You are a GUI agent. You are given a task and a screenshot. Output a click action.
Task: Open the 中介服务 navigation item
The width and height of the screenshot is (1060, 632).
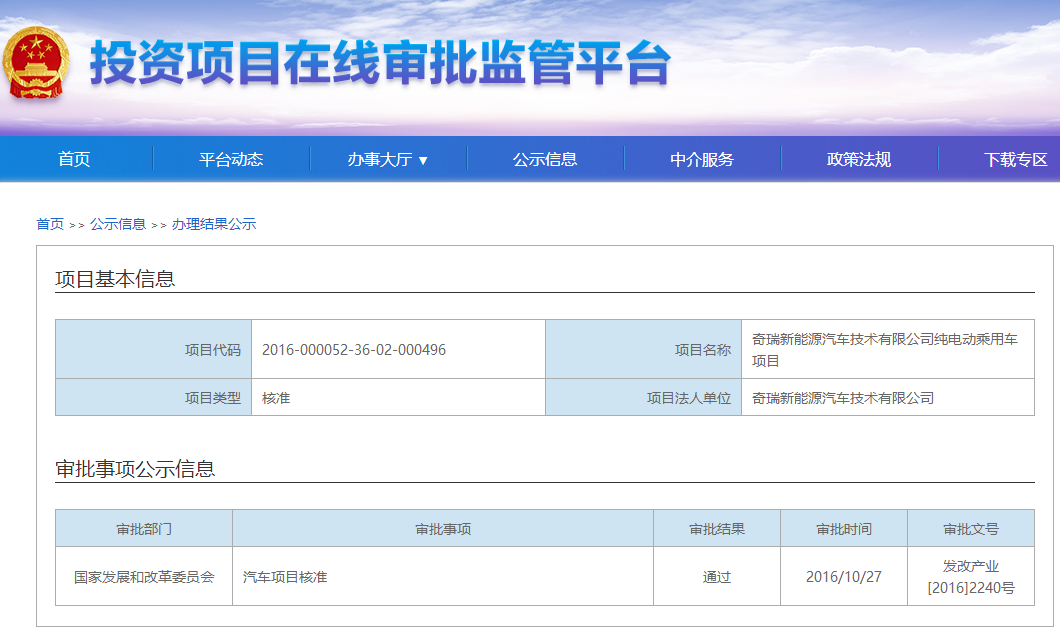point(702,158)
